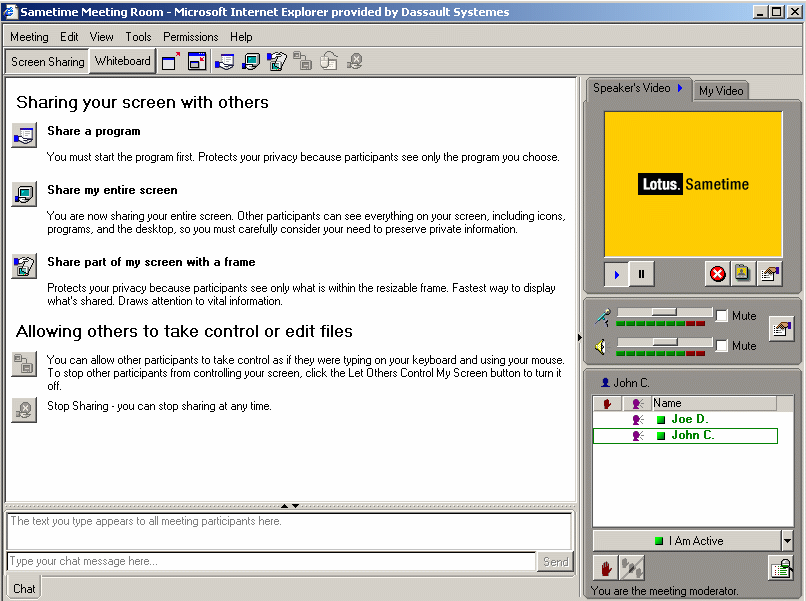Enable Mute checkbox for the microphone
Image resolution: width=806 pixels, height=601 pixels.
click(722, 316)
